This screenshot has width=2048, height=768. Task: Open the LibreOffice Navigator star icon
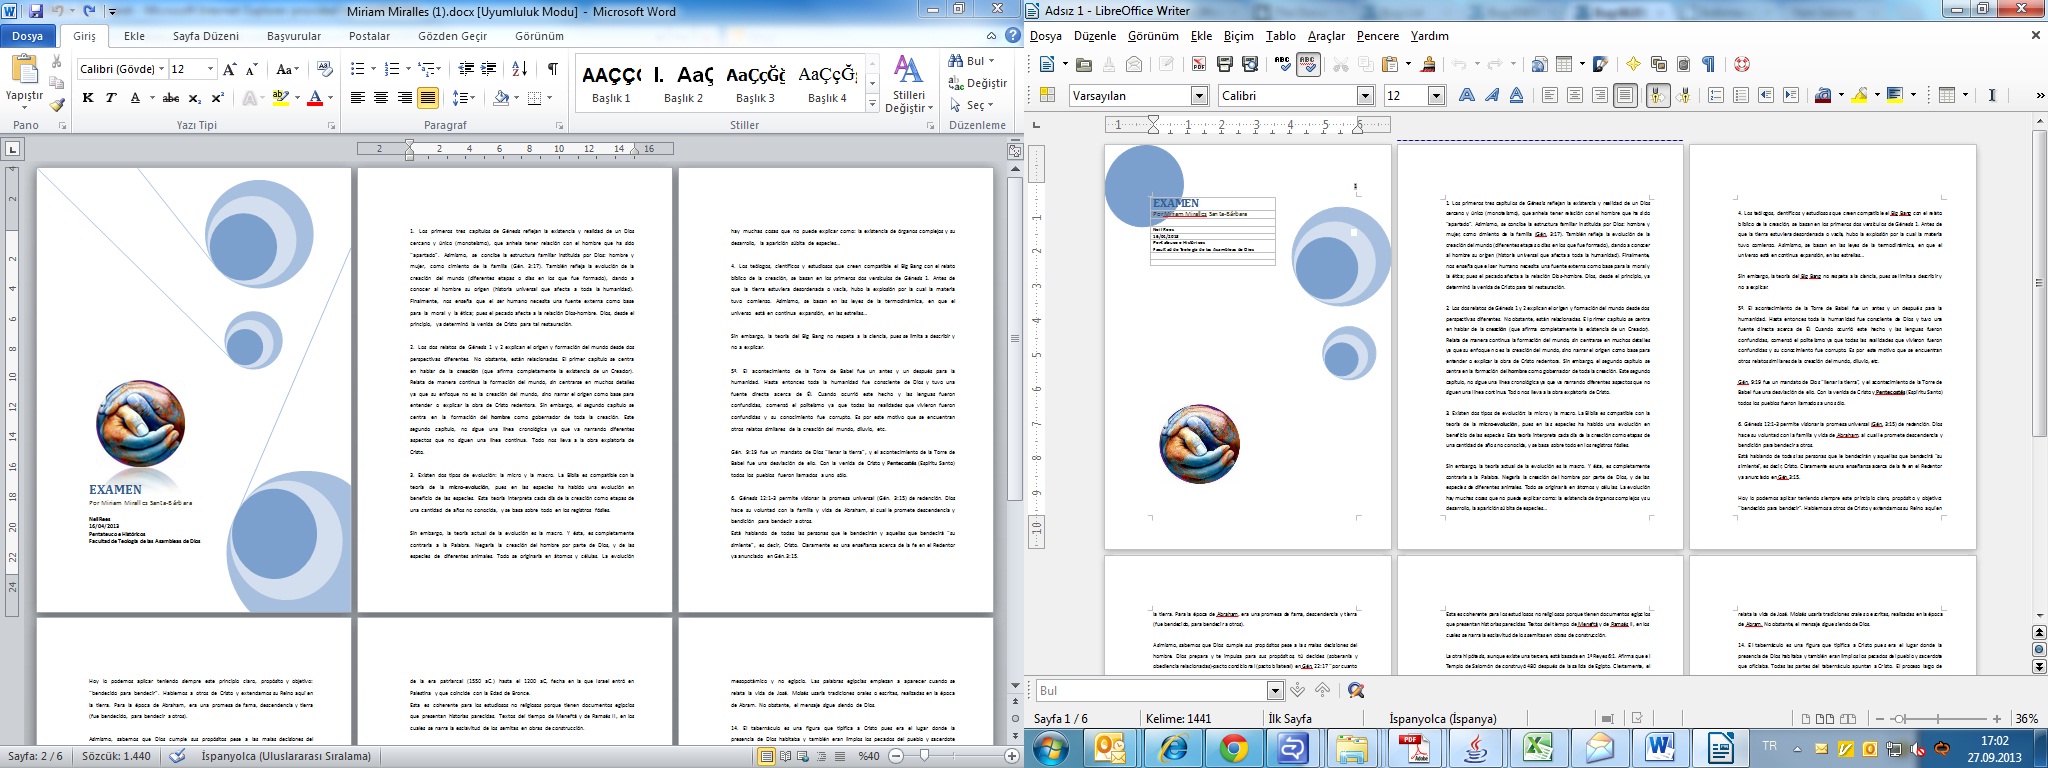(1633, 64)
